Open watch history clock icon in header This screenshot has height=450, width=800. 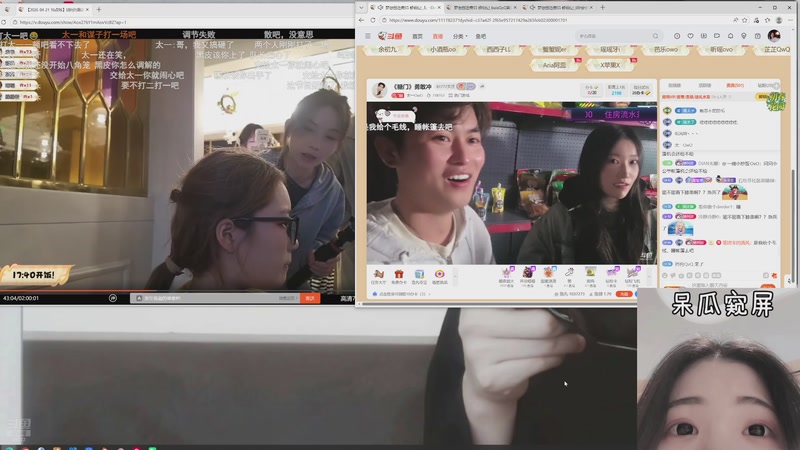[x=677, y=36]
